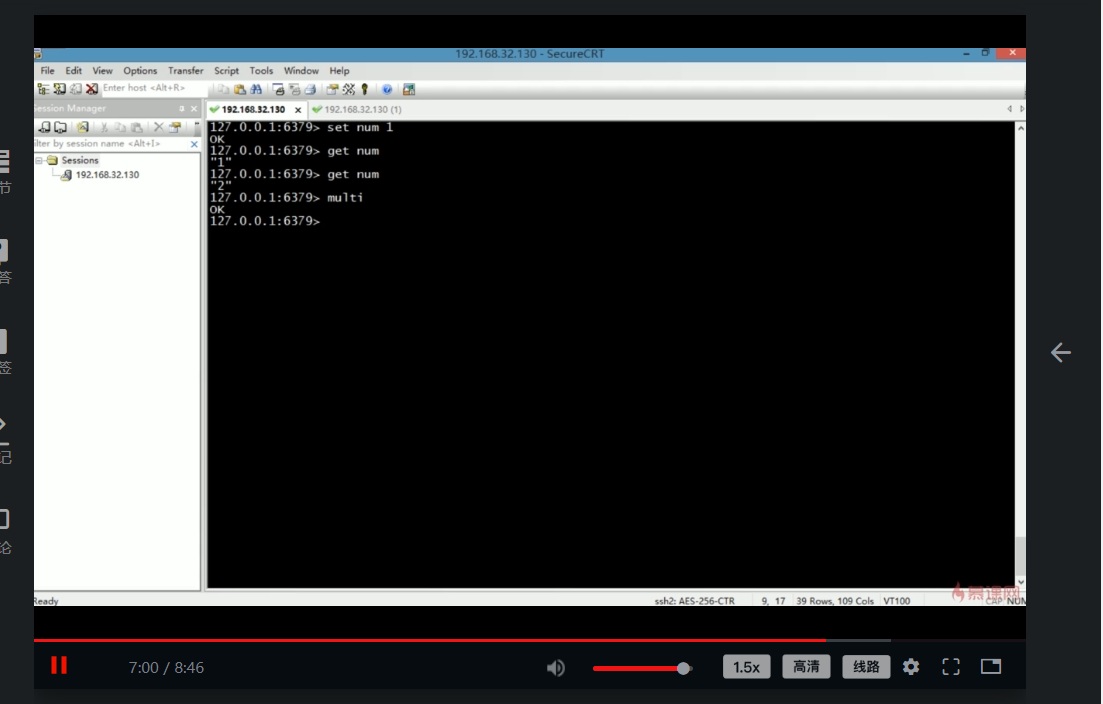This screenshot has width=1103, height=704.
Task: Click the greyed Reconnect toolbar icon
Action: pos(76,89)
